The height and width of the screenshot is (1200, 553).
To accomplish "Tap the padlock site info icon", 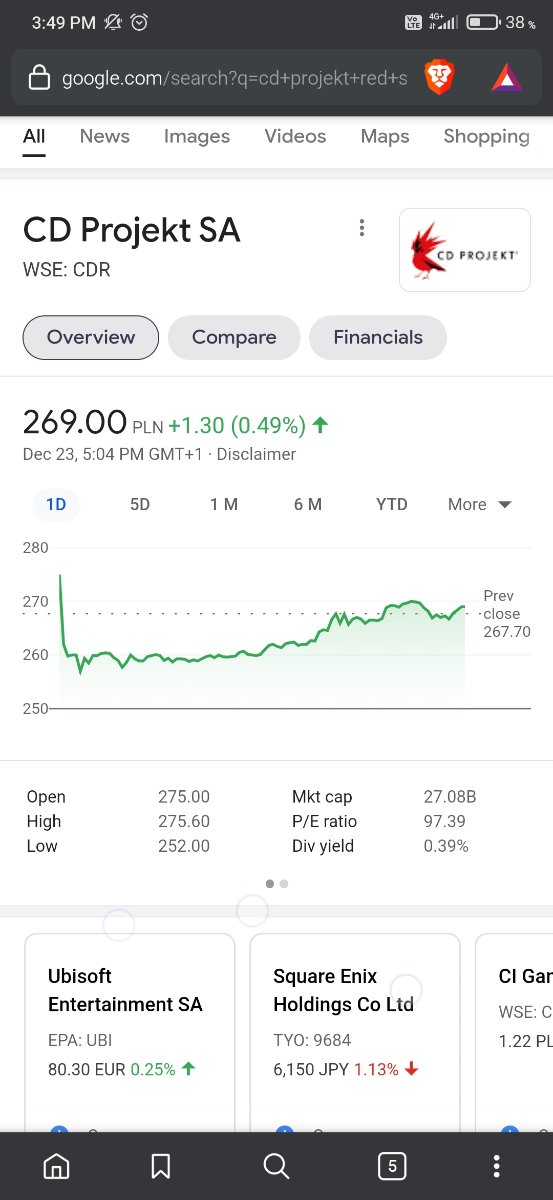I will [38, 77].
